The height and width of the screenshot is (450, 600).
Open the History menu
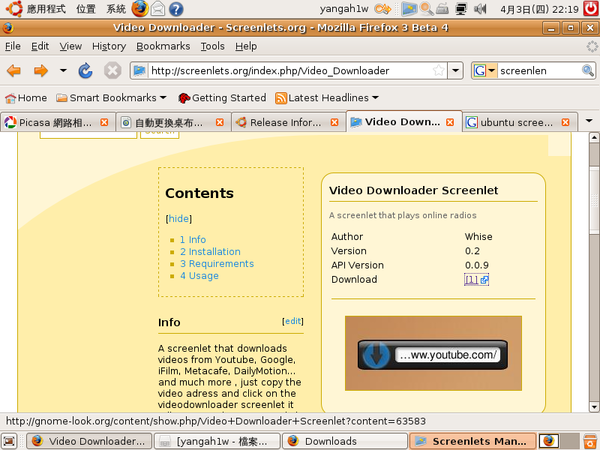(109, 46)
